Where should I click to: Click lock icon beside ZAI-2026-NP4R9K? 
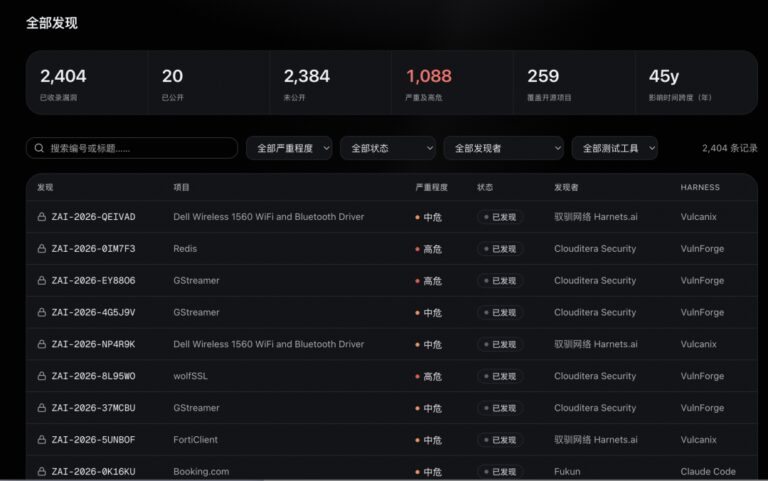(42, 344)
